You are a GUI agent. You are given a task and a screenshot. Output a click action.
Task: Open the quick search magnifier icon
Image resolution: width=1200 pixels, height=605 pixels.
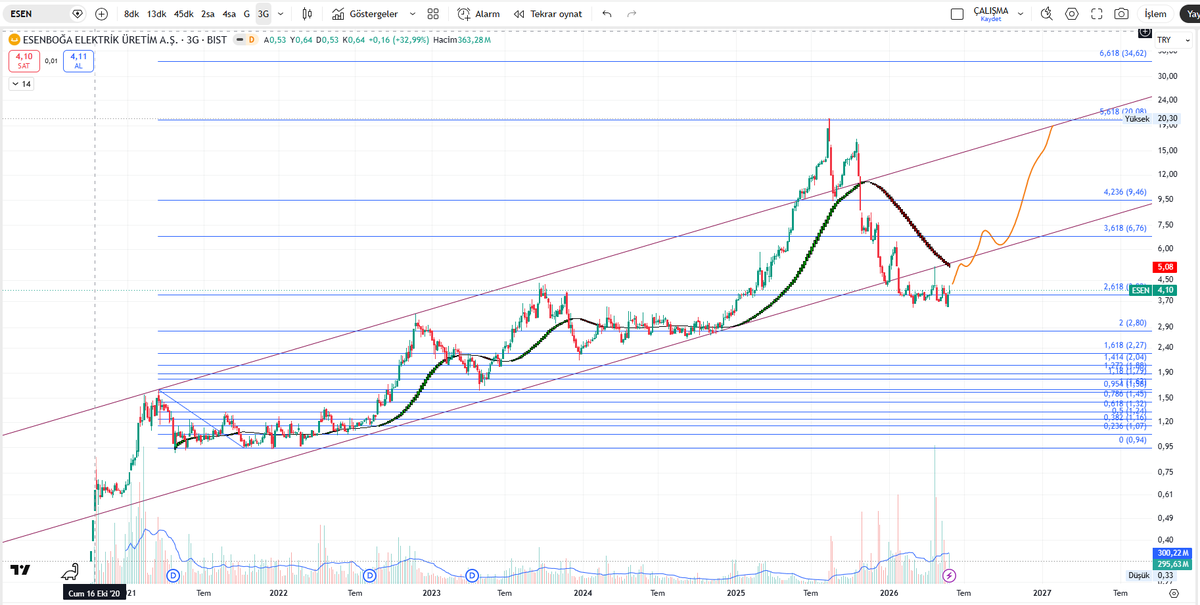click(1046, 14)
